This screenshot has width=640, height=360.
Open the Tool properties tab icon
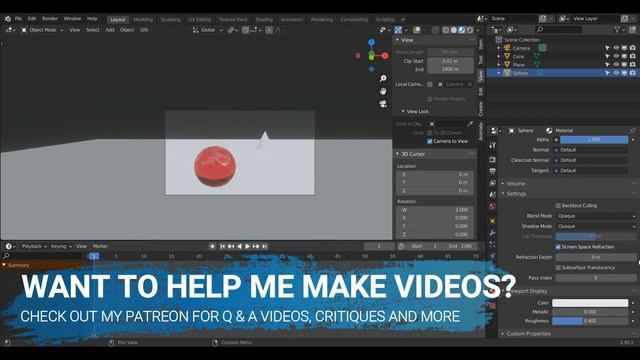pos(492,145)
